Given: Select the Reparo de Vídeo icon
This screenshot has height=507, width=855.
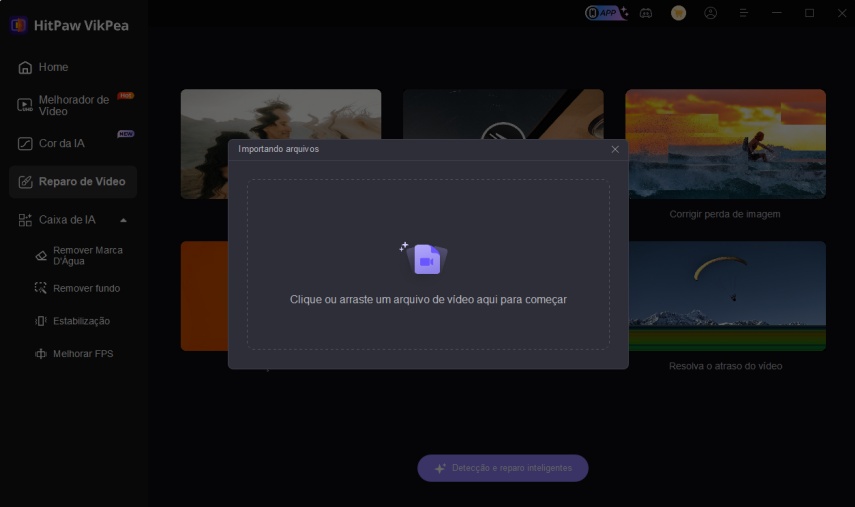Looking at the screenshot, I should click(25, 182).
